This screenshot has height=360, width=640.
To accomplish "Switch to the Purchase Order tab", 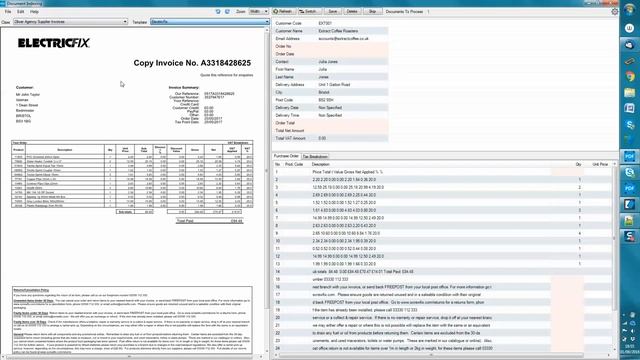I will [286, 156].
